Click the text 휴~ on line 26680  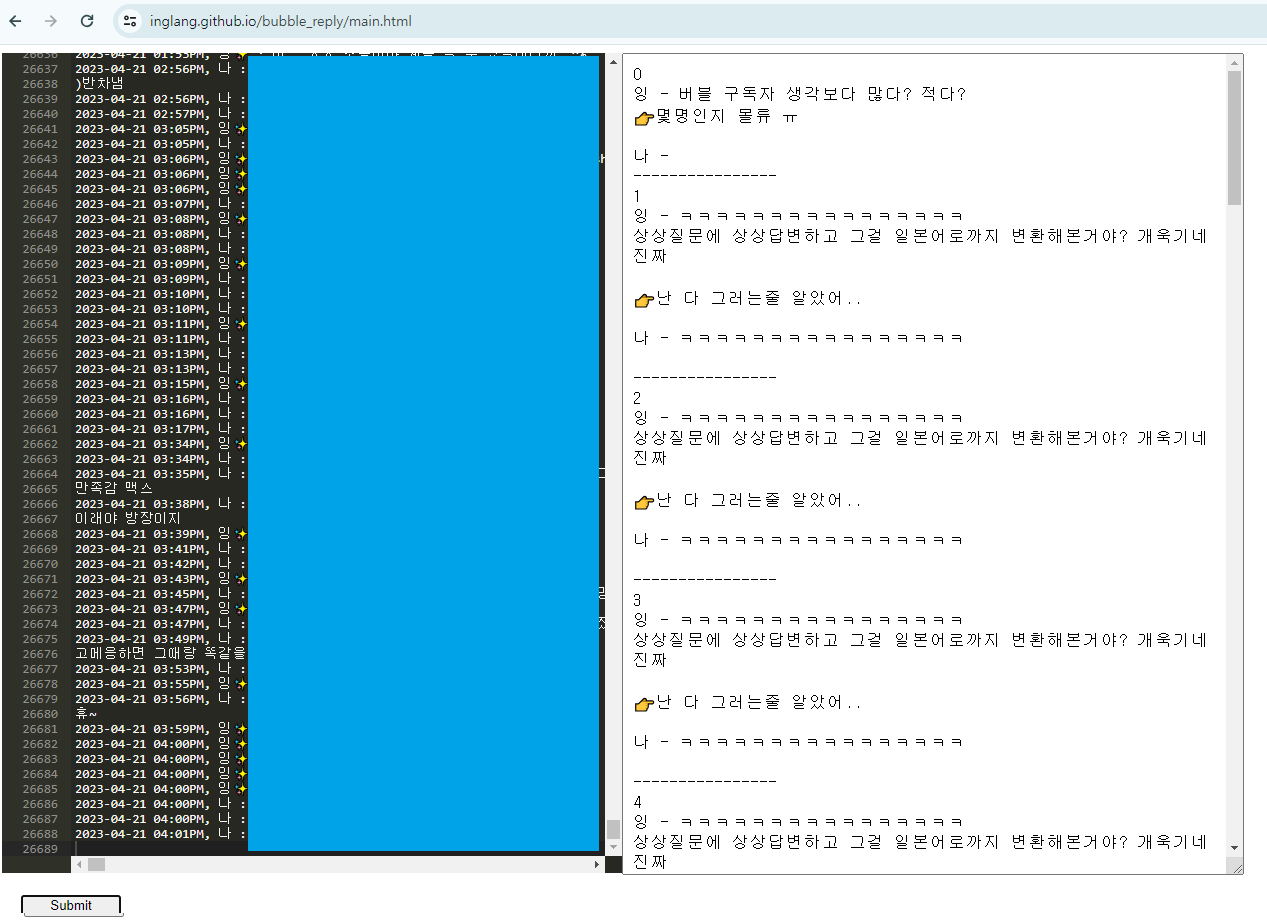(86, 714)
